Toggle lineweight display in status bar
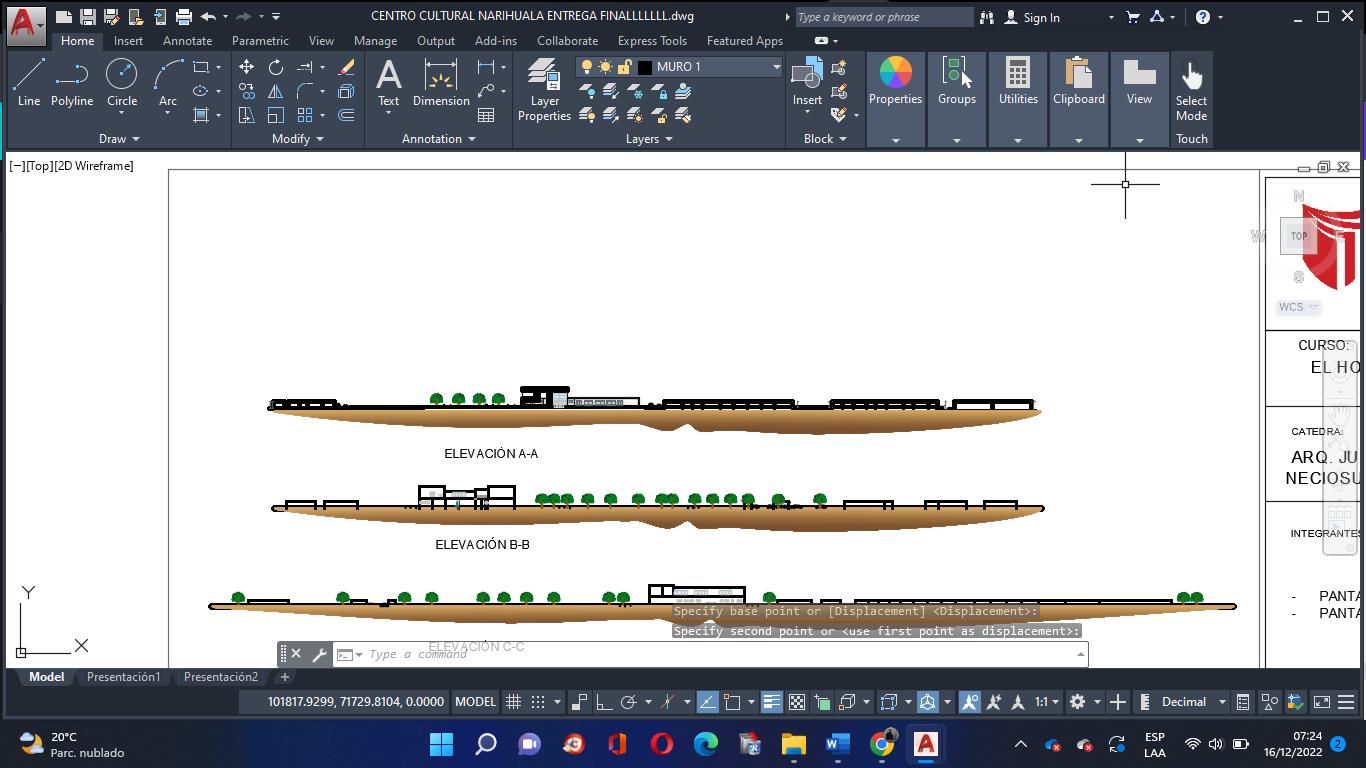 pyautogui.click(x=771, y=702)
